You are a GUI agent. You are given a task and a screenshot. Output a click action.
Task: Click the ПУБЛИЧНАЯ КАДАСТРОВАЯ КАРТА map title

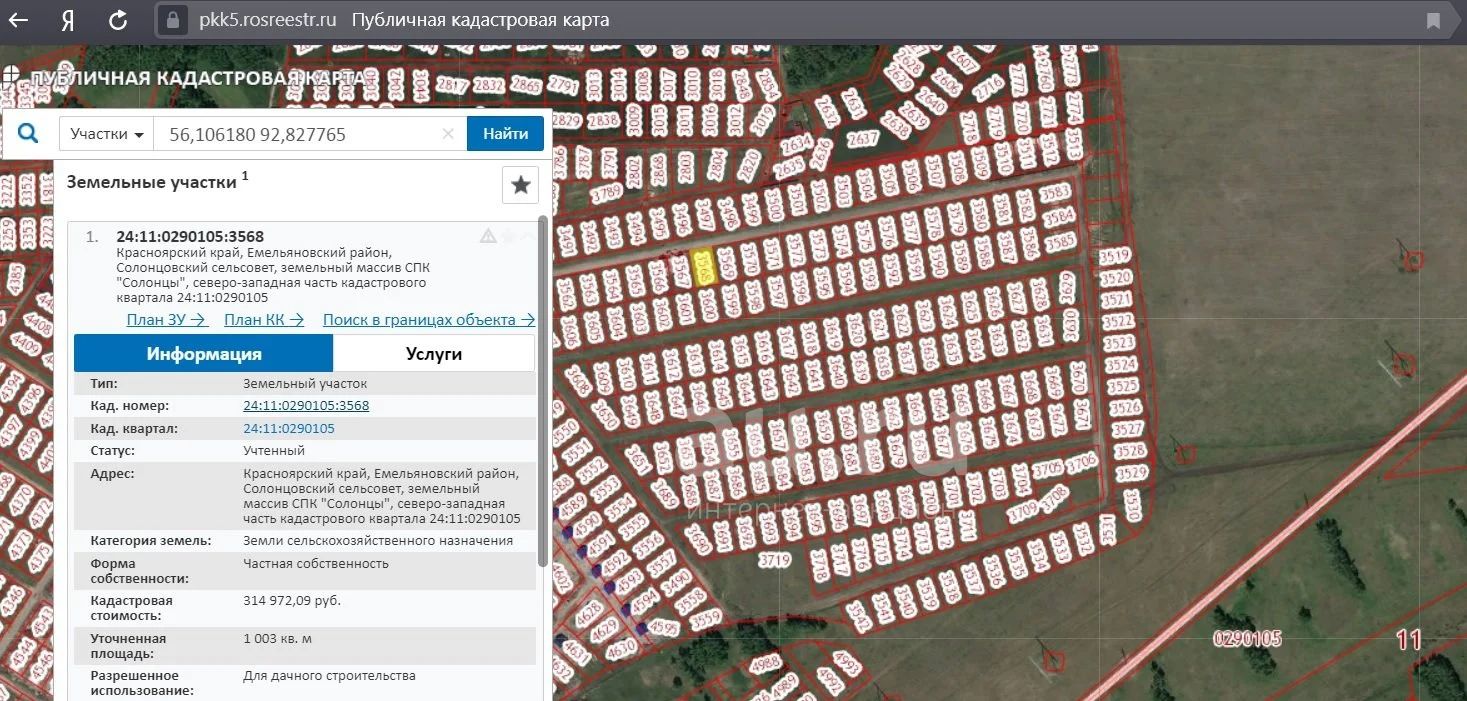[198, 78]
